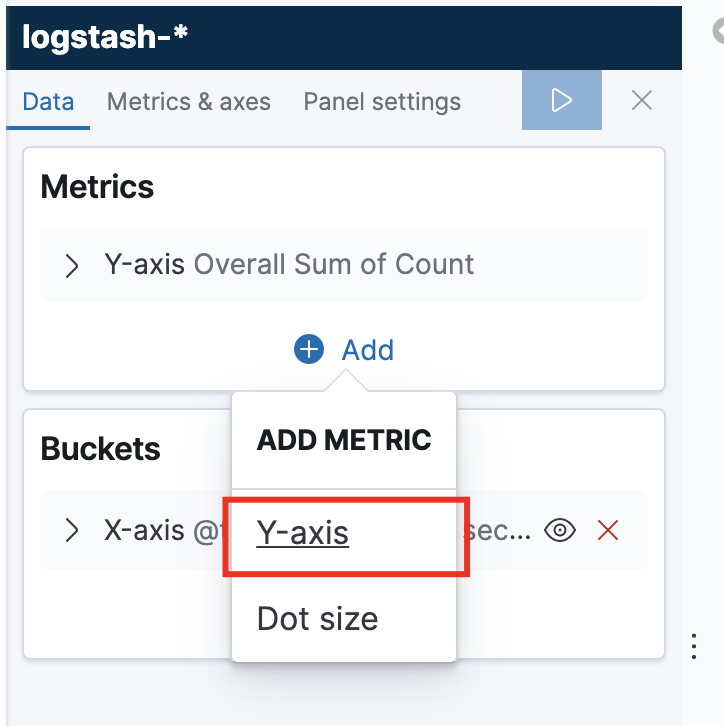Go to the Panel settings tab
This screenshot has height=726, width=724.
coord(382,102)
